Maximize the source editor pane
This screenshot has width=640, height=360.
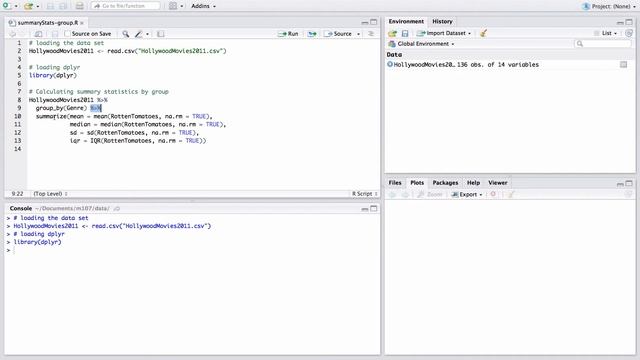(373, 22)
